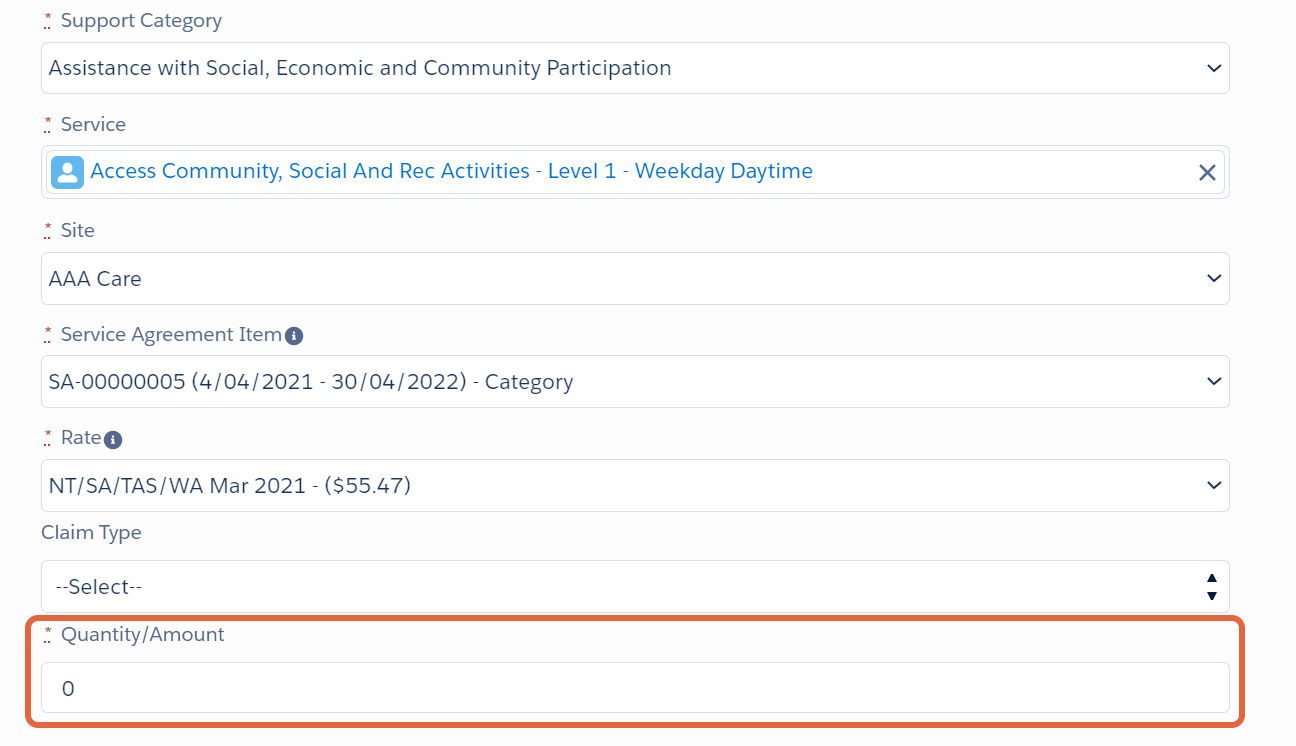The image size is (1296, 746).
Task: Click the Quantity/Amount label
Action: (x=143, y=634)
